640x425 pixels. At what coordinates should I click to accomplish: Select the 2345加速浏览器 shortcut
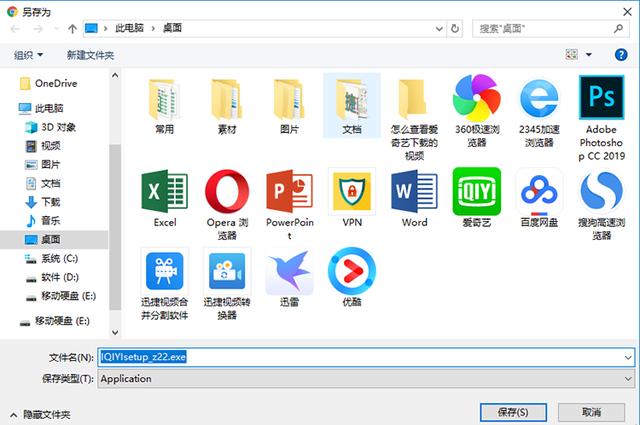click(539, 111)
